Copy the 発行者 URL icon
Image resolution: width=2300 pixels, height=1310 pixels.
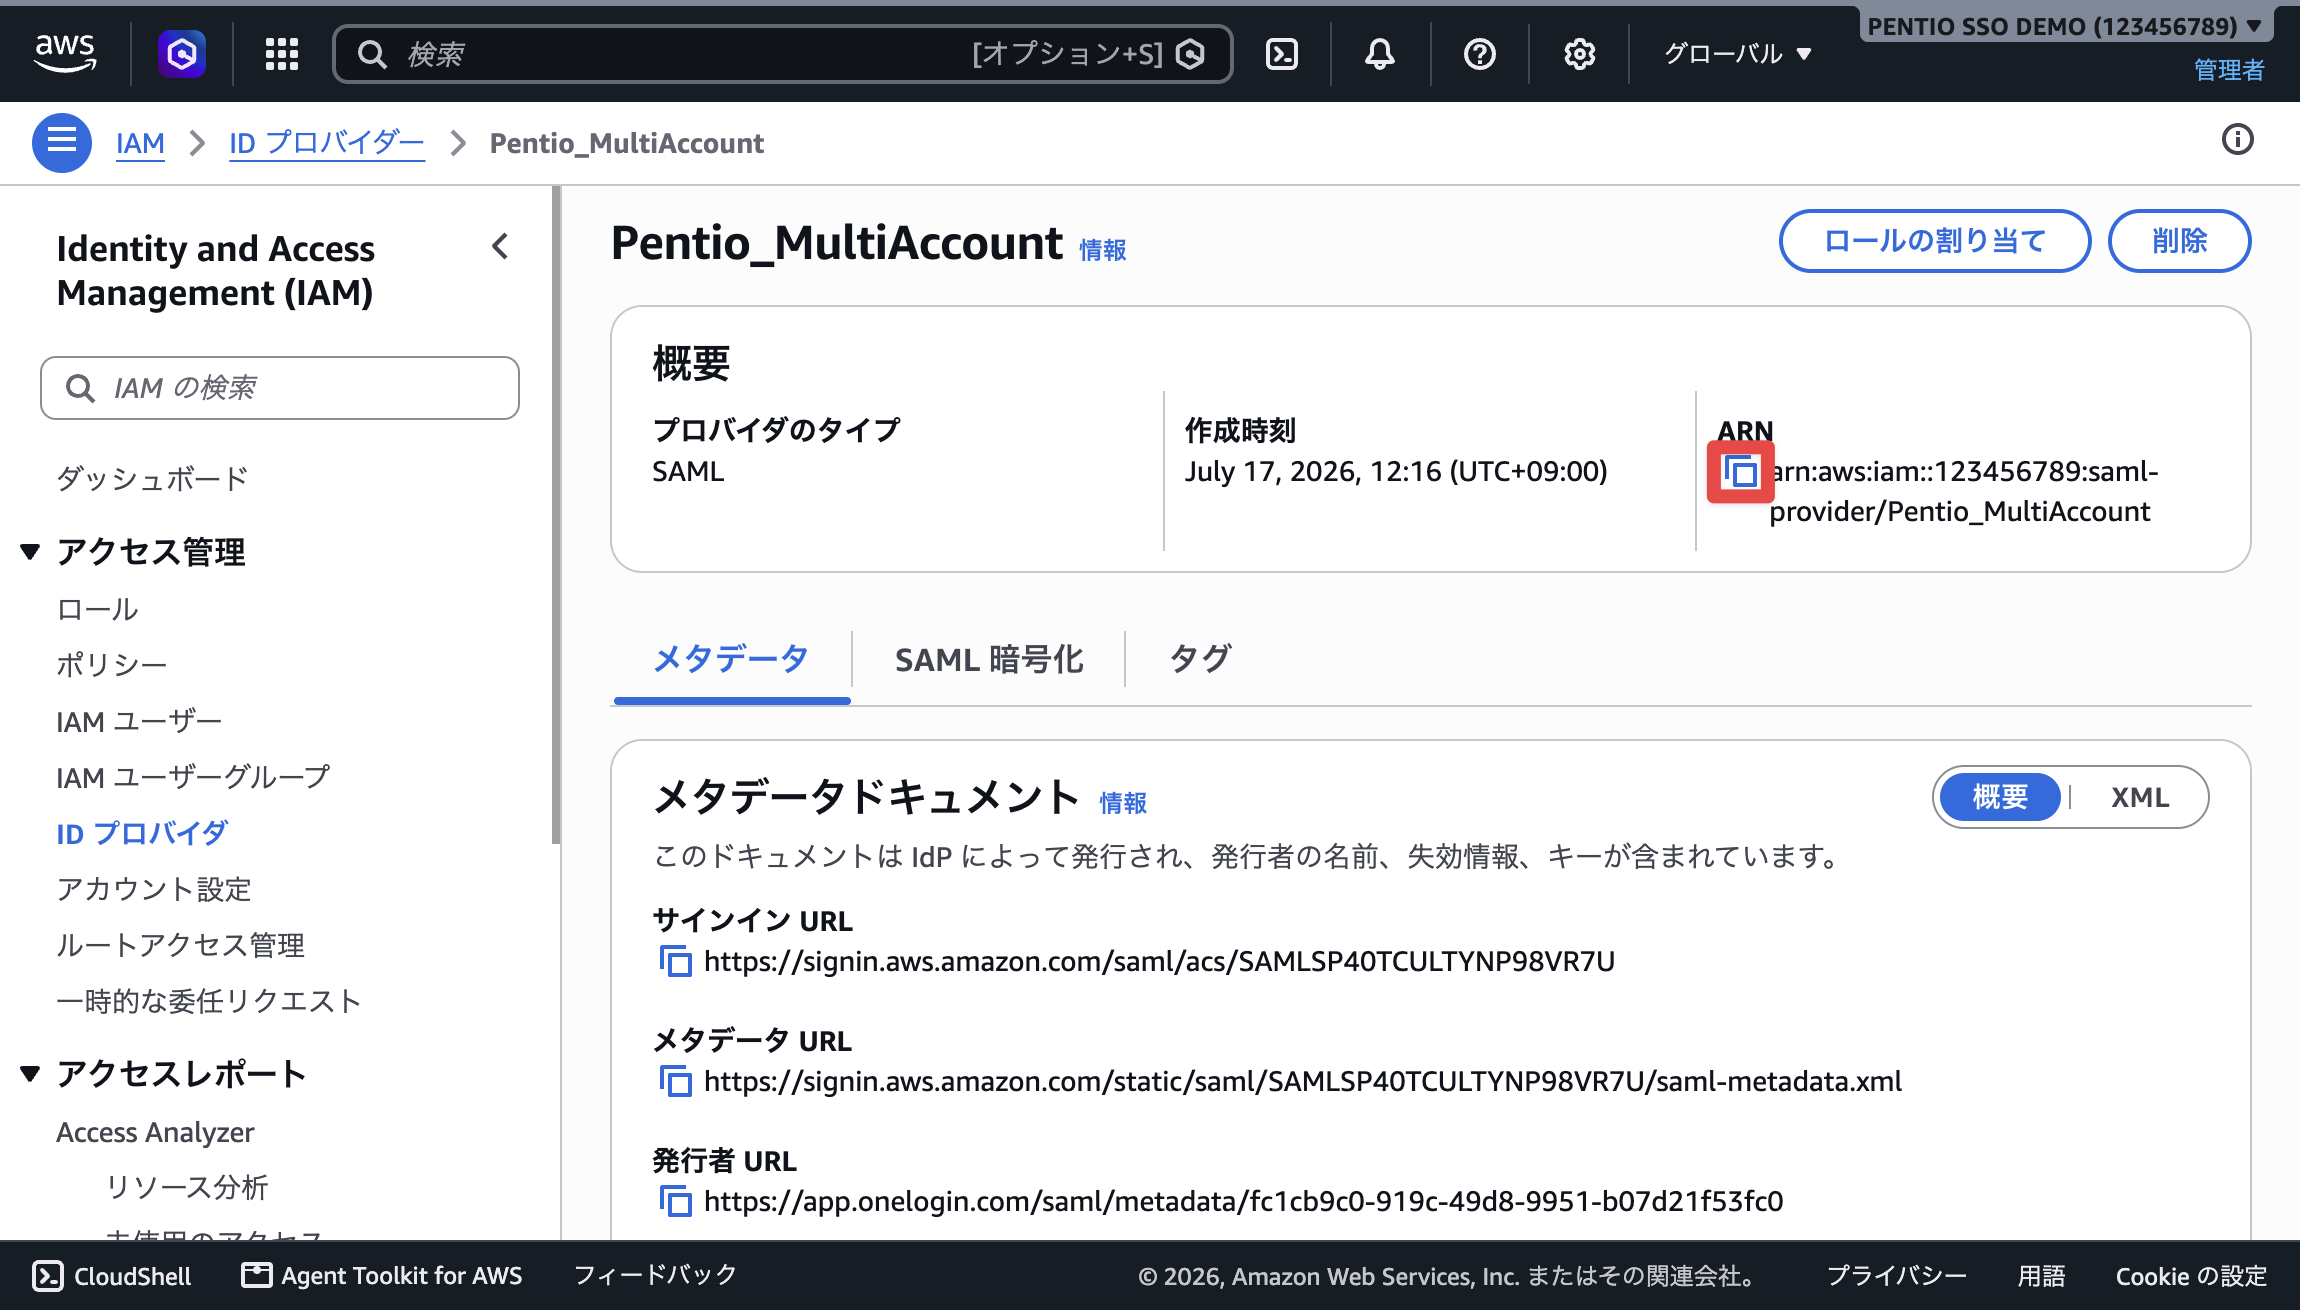pyautogui.click(x=676, y=1201)
